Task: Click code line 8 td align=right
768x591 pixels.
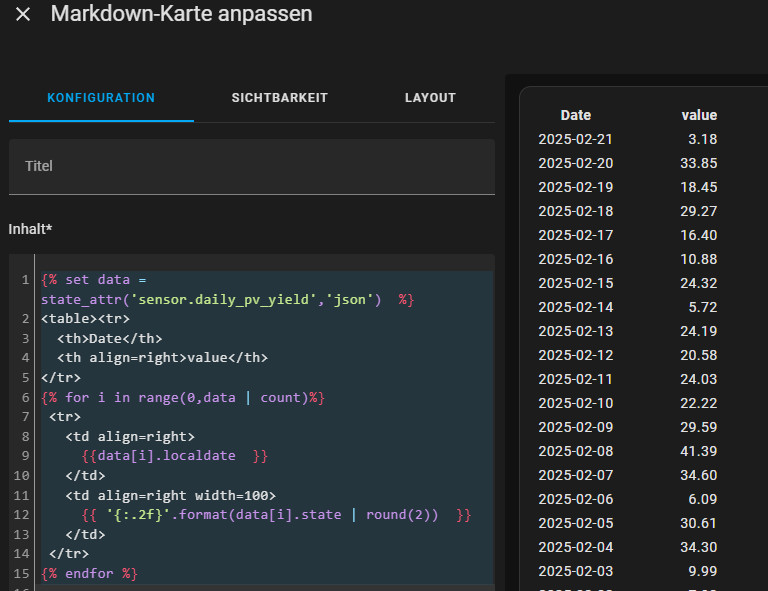Action: pyautogui.click(x=130, y=436)
